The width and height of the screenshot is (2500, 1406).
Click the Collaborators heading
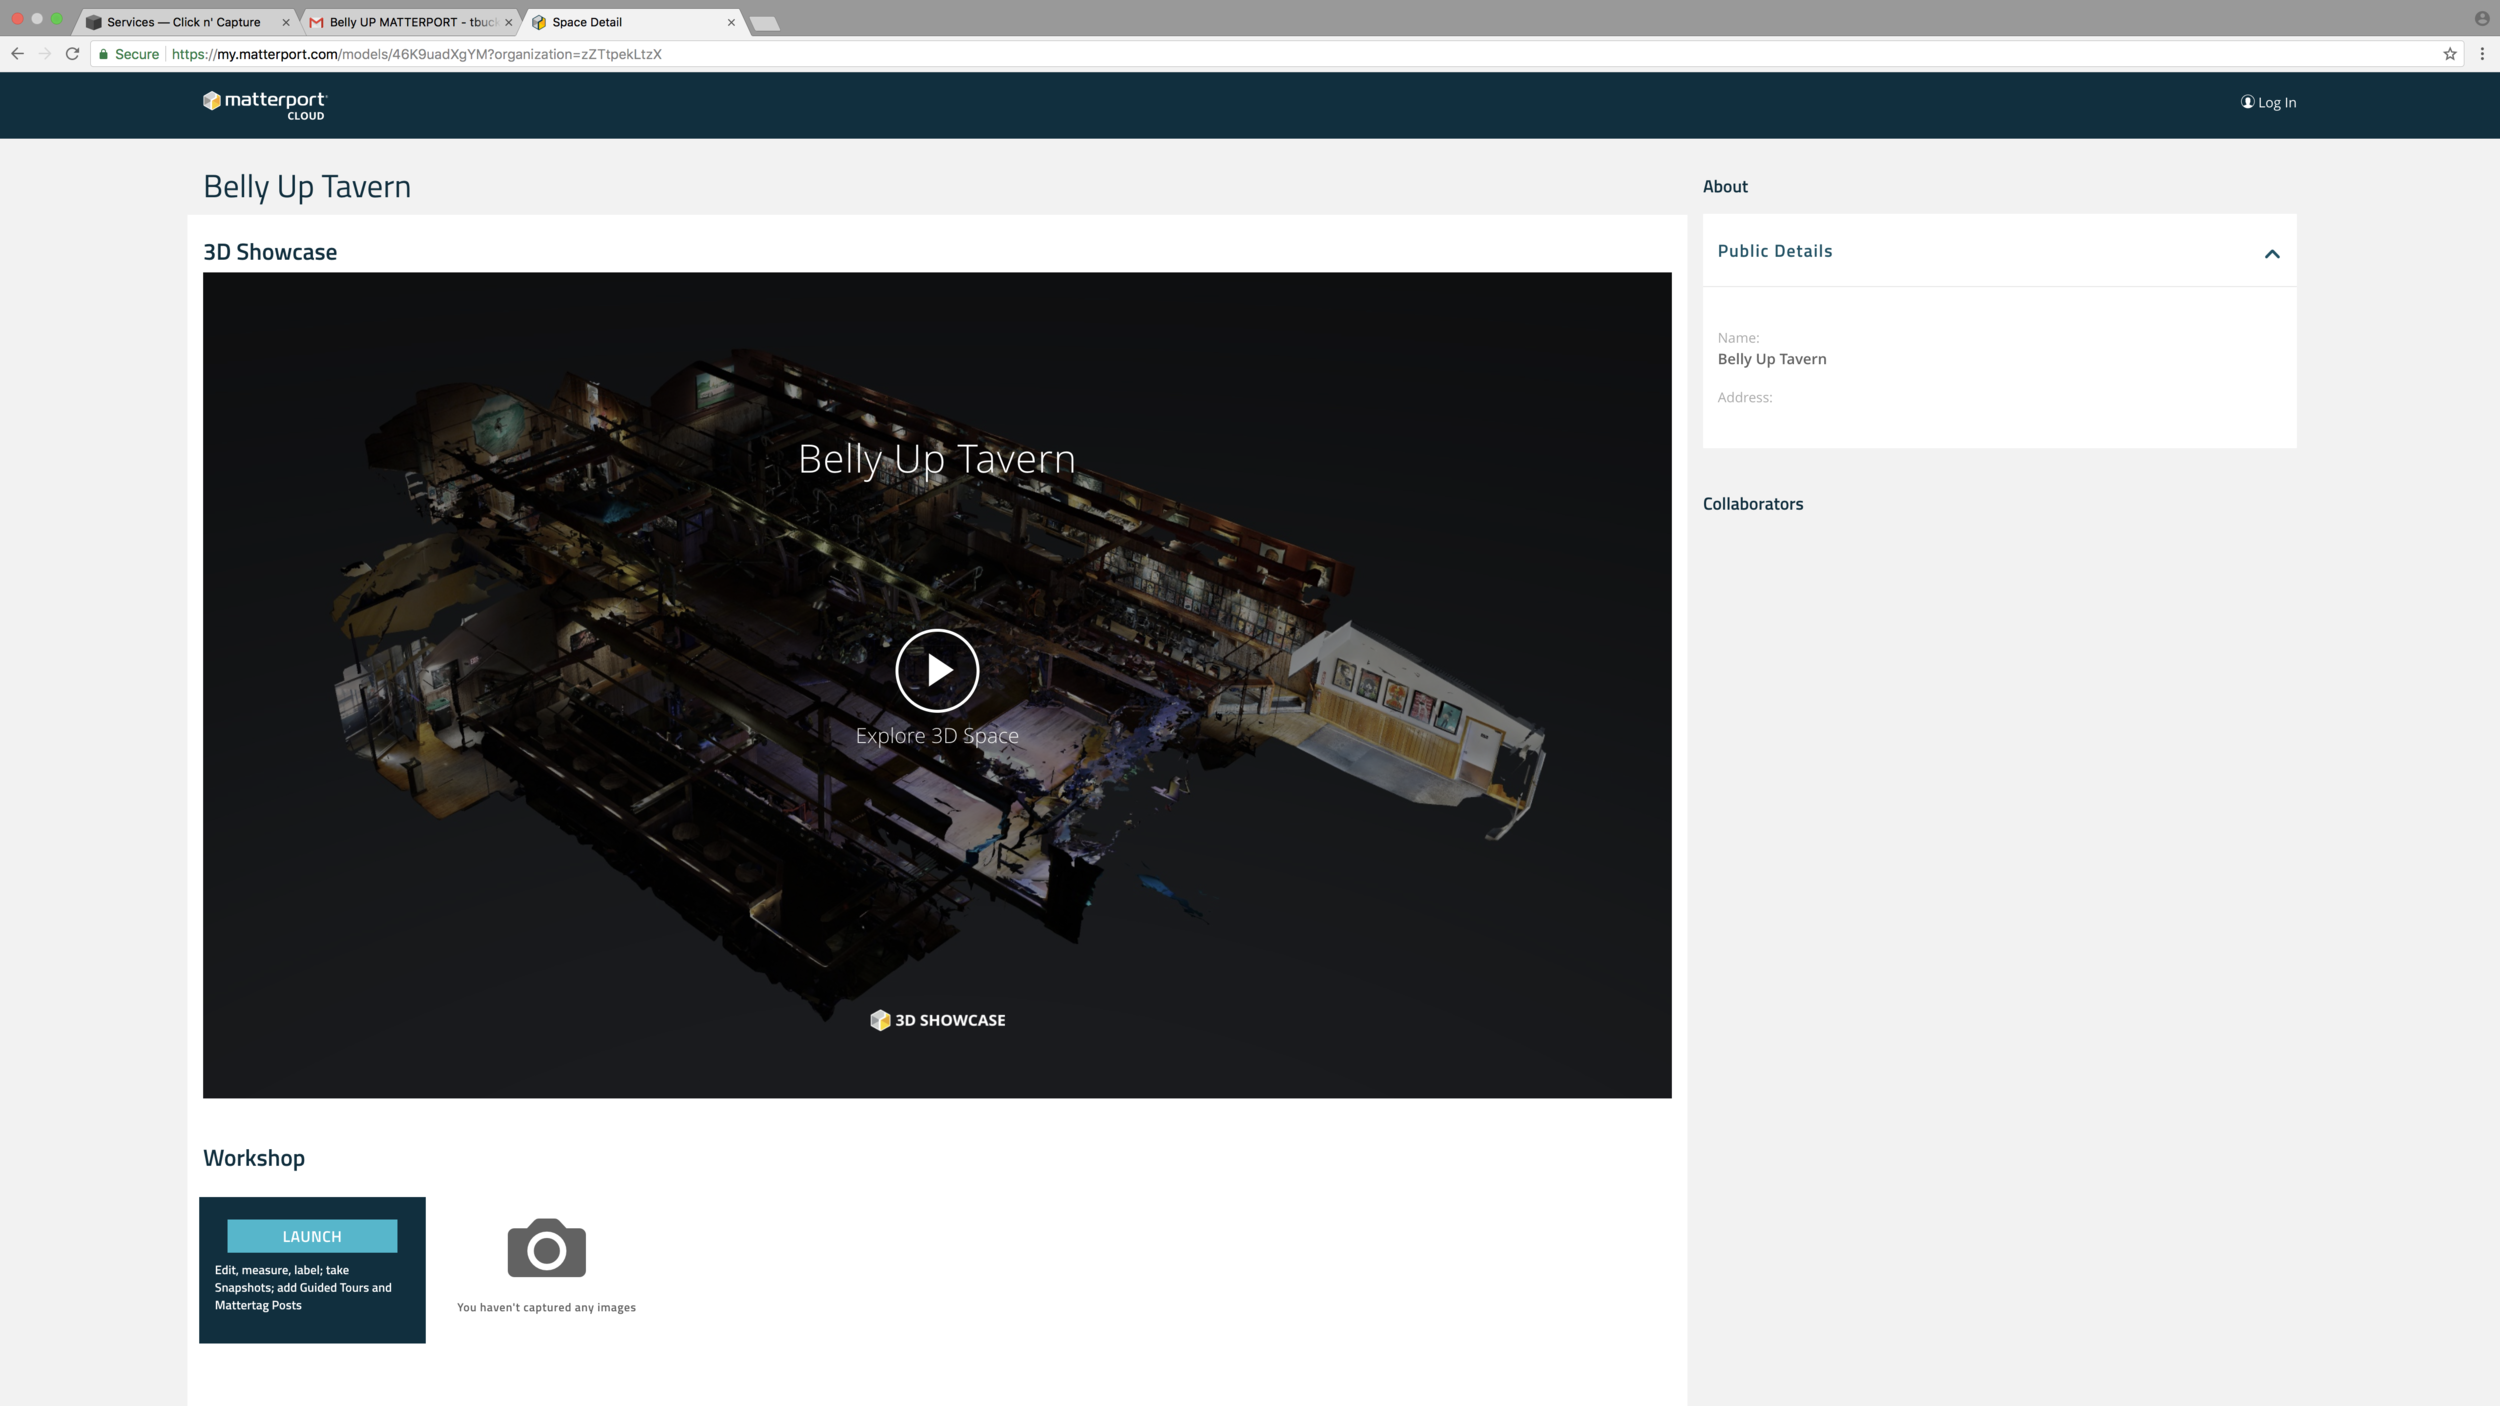point(1753,504)
